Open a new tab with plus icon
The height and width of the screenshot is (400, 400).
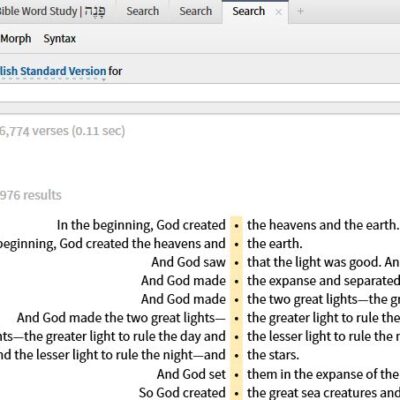pyautogui.click(x=300, y=11)
